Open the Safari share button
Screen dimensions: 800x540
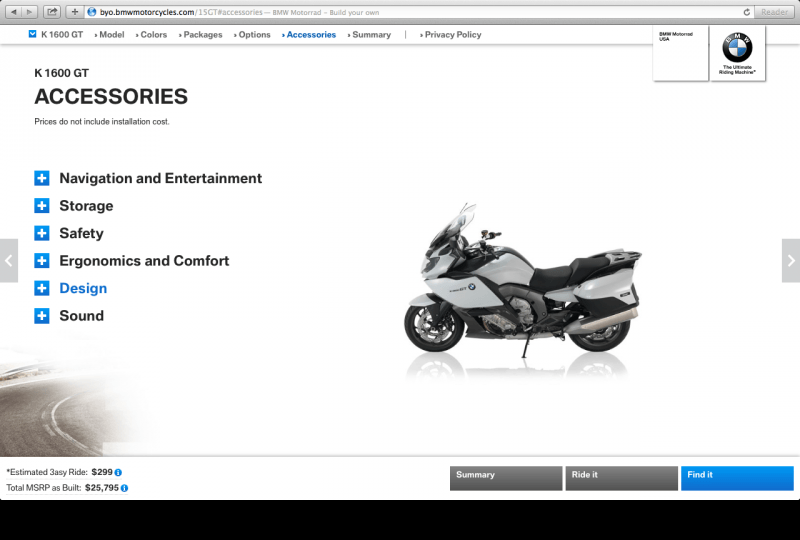point(52,12)
